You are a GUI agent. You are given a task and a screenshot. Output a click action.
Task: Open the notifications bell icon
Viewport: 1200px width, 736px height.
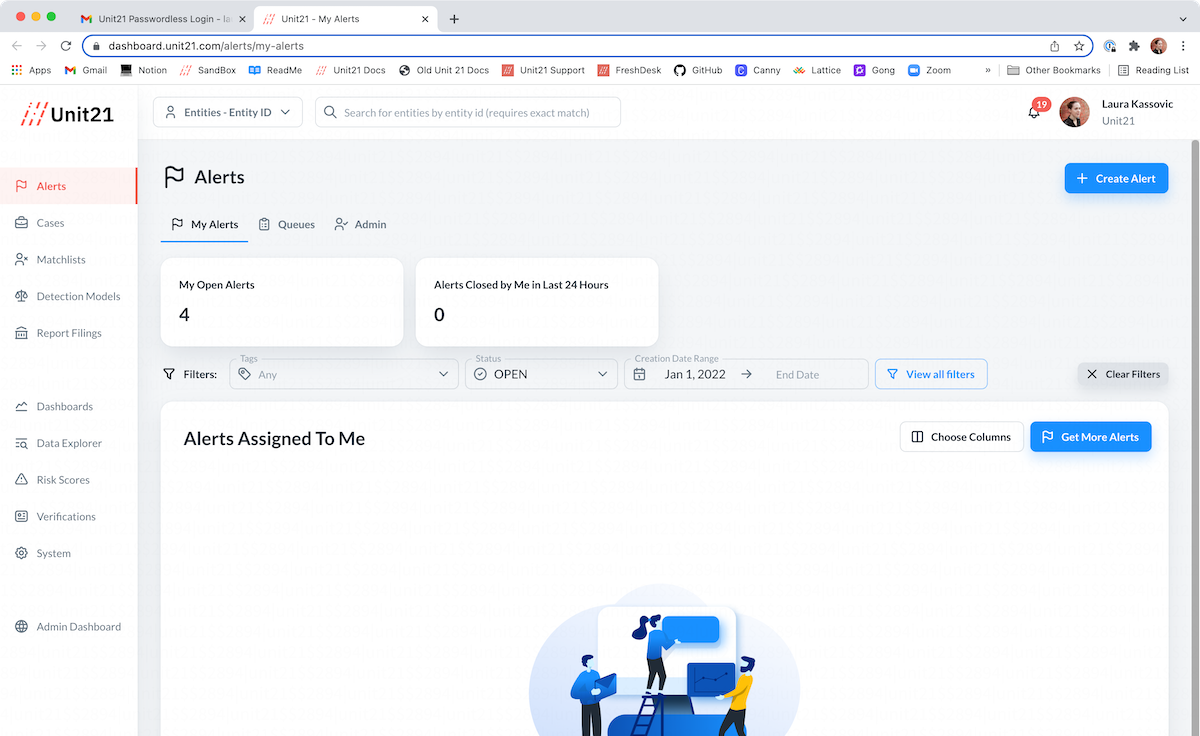[x=1034, y=112]
